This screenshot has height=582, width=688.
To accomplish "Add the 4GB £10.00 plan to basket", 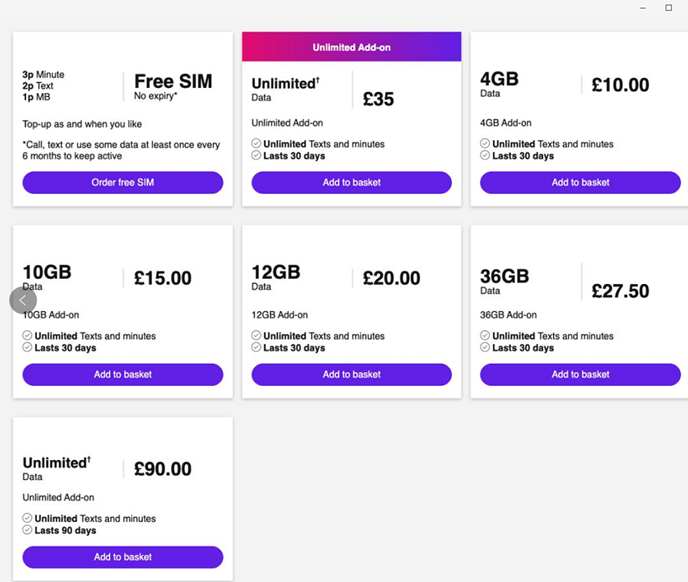I will tap(580, 183).
